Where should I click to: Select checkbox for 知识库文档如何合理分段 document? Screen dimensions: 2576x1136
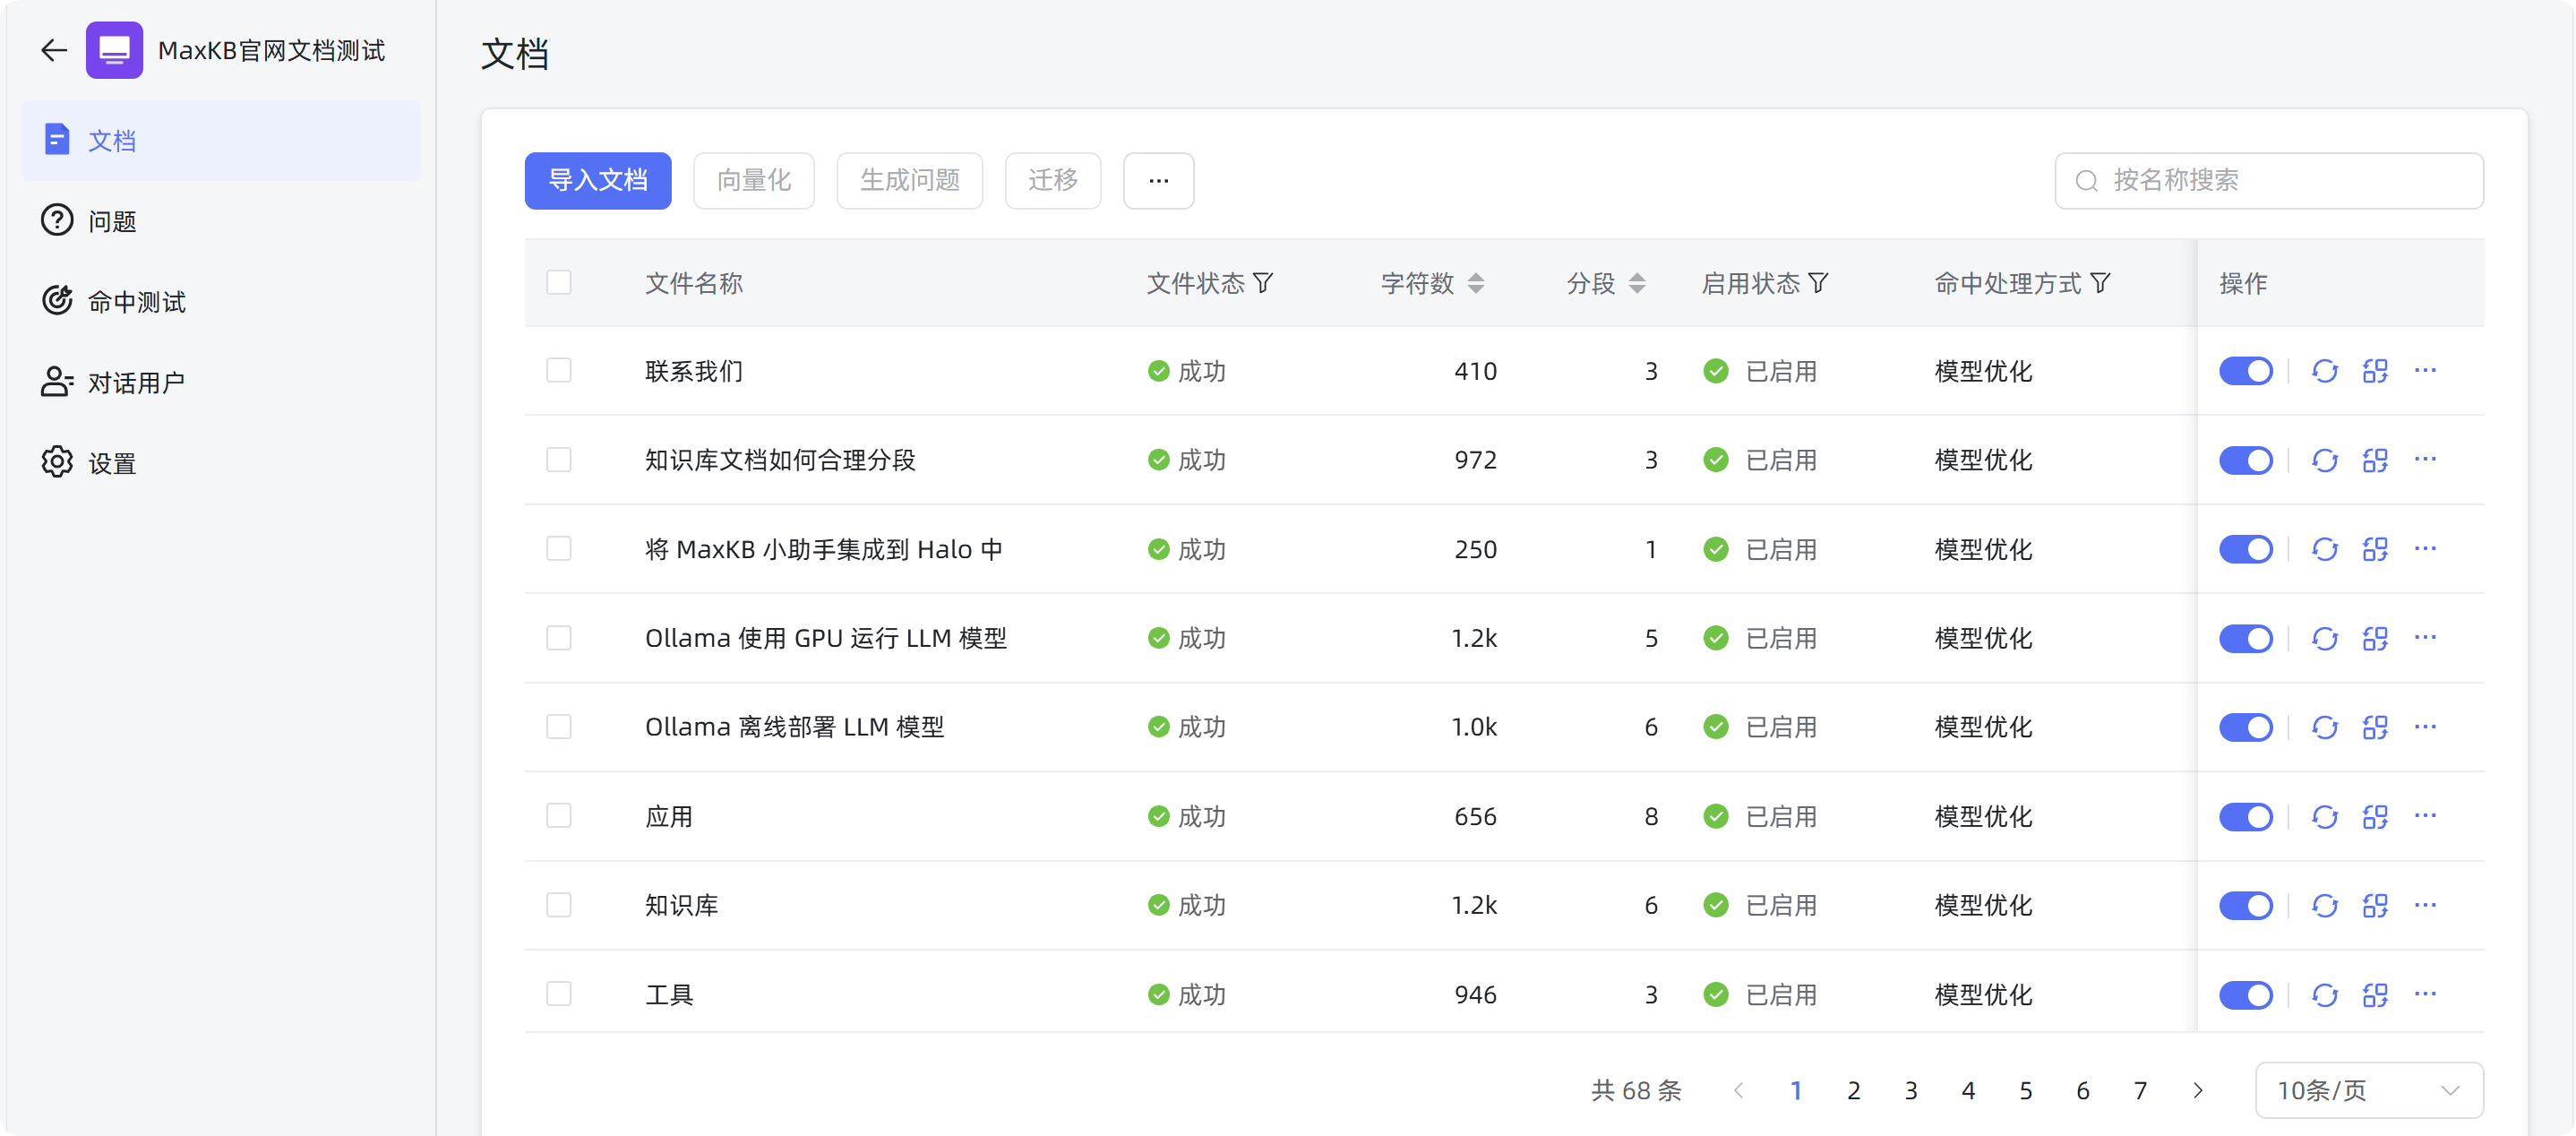point(559,460)
